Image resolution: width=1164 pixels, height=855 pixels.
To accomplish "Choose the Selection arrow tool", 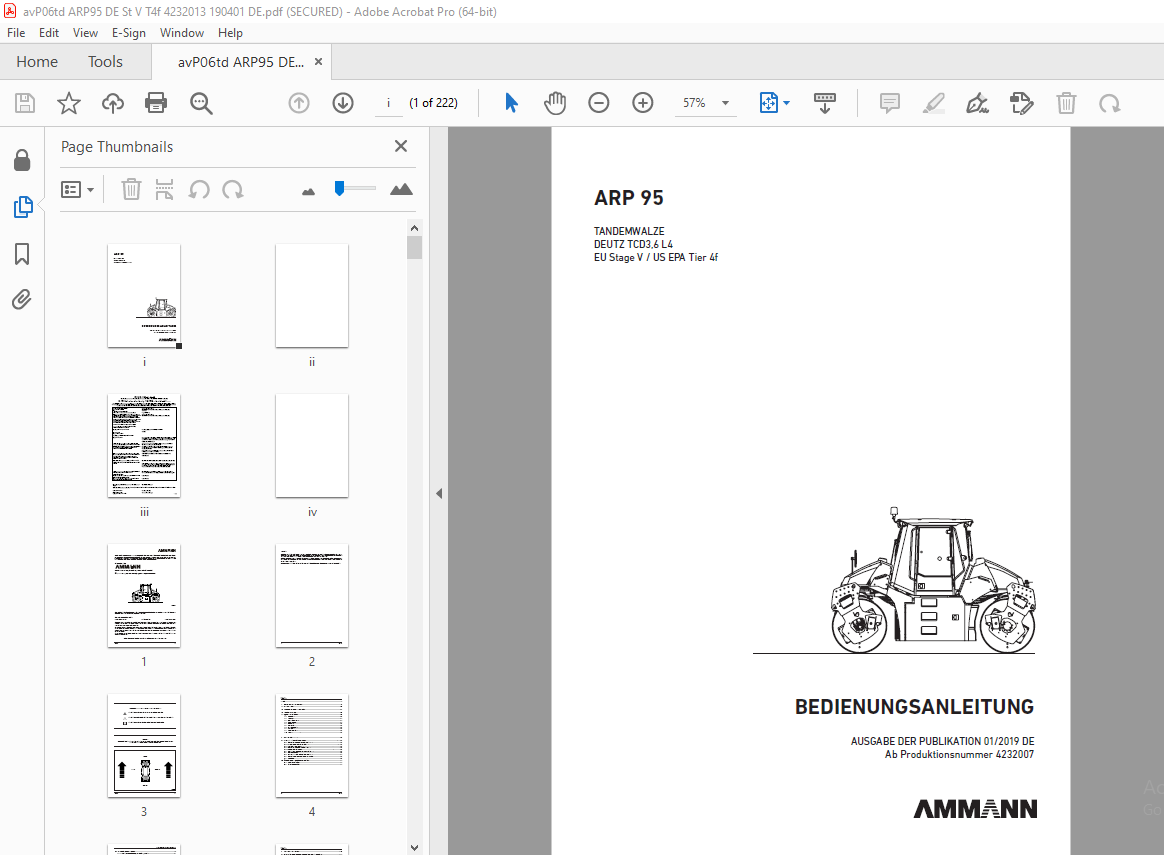I will pos(511,103).
